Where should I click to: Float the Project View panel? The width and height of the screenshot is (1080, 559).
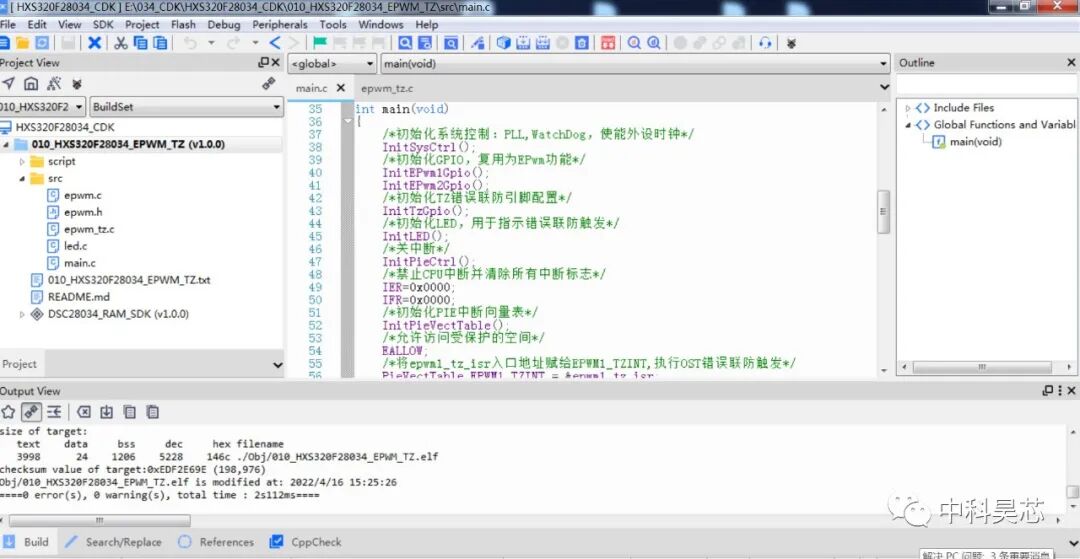[264, 63]
